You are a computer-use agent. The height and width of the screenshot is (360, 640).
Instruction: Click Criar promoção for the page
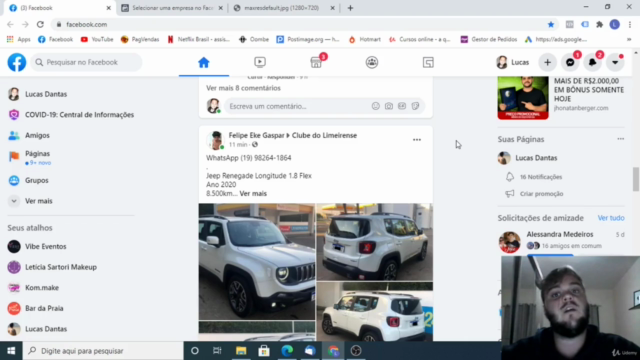(x=541, y=194)
